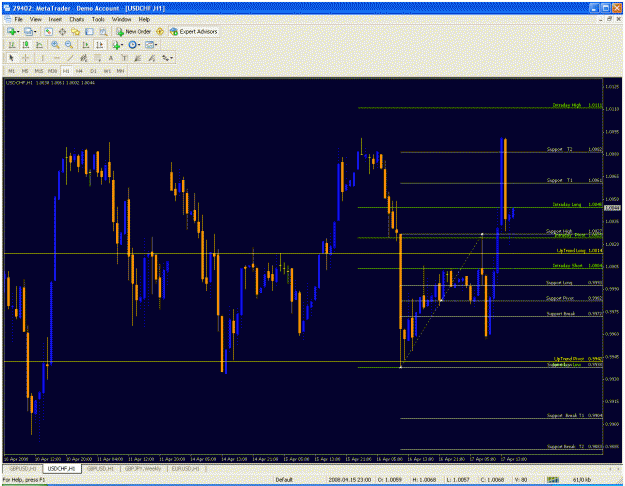The height and width of the screenshot is (486, 625).
Task: Open the Market Watch window icon
Action: 48,31
